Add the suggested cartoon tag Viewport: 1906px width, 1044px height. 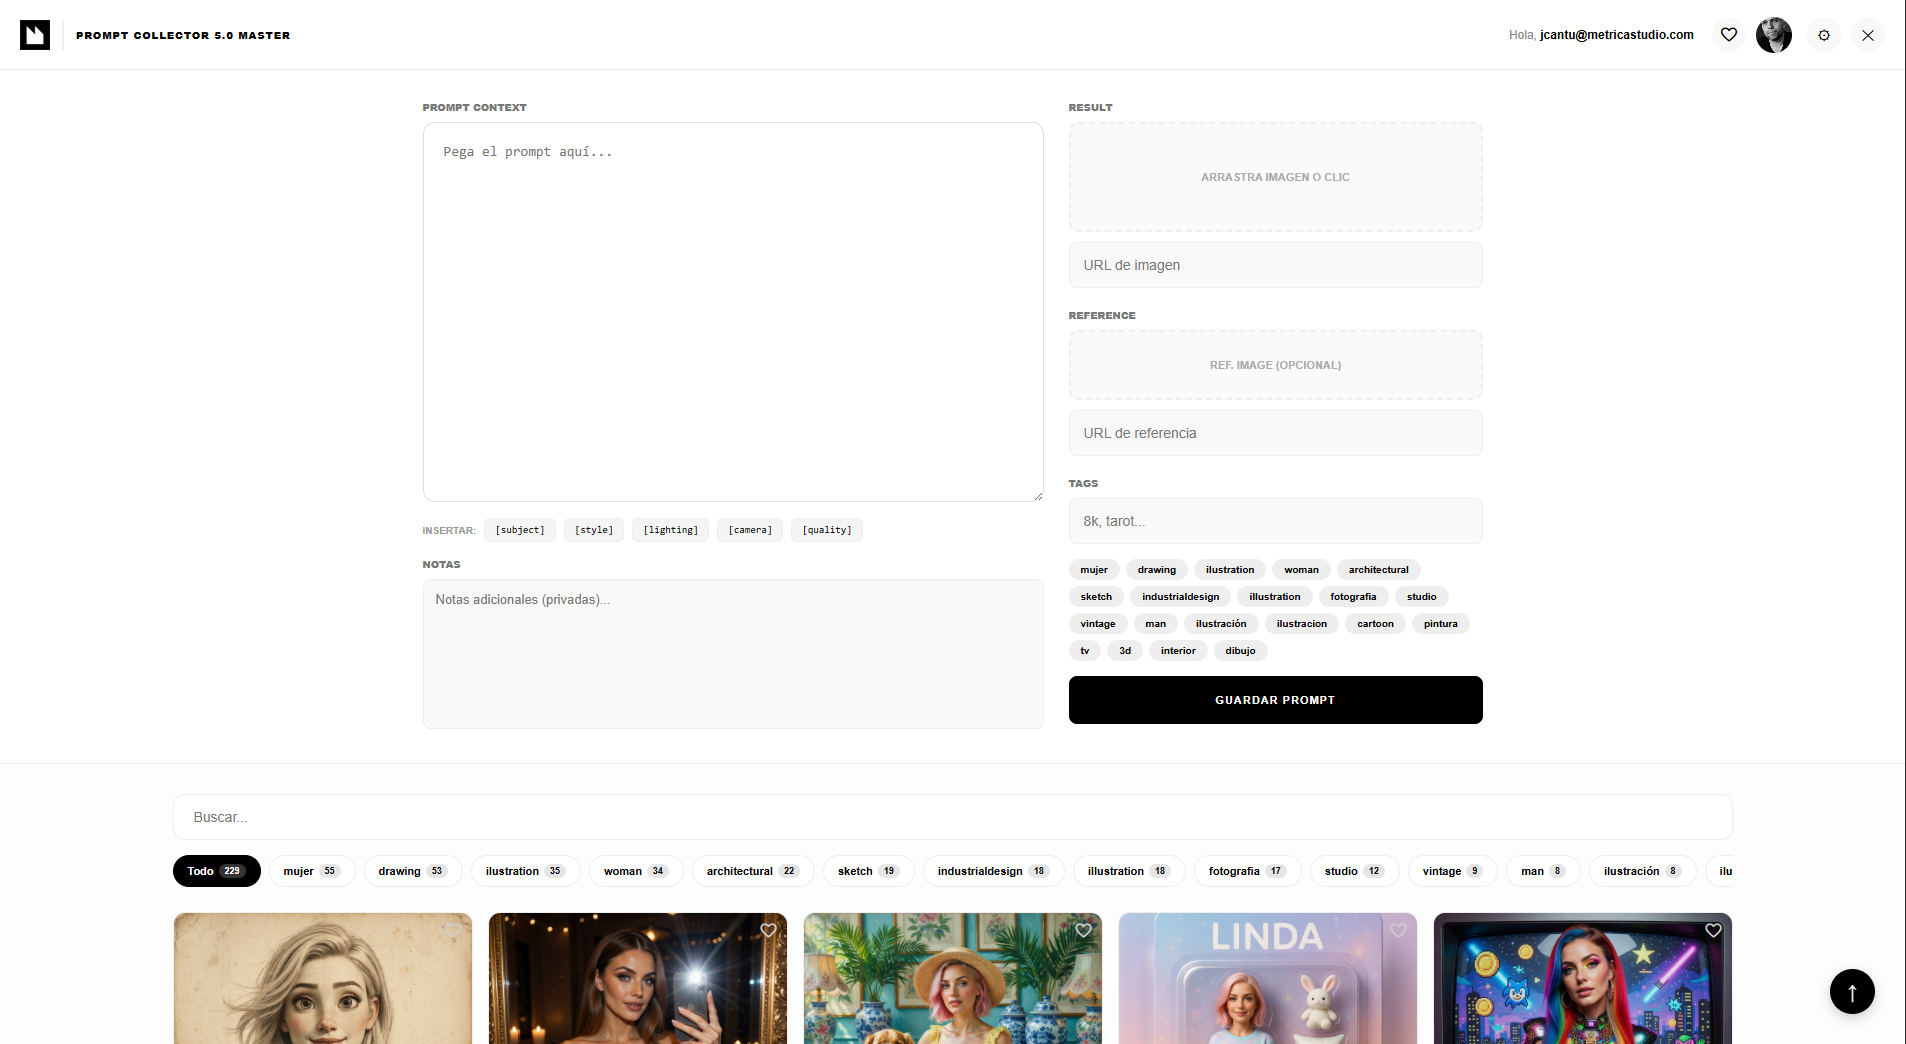pyautogui.click(x=1375, y=624)
